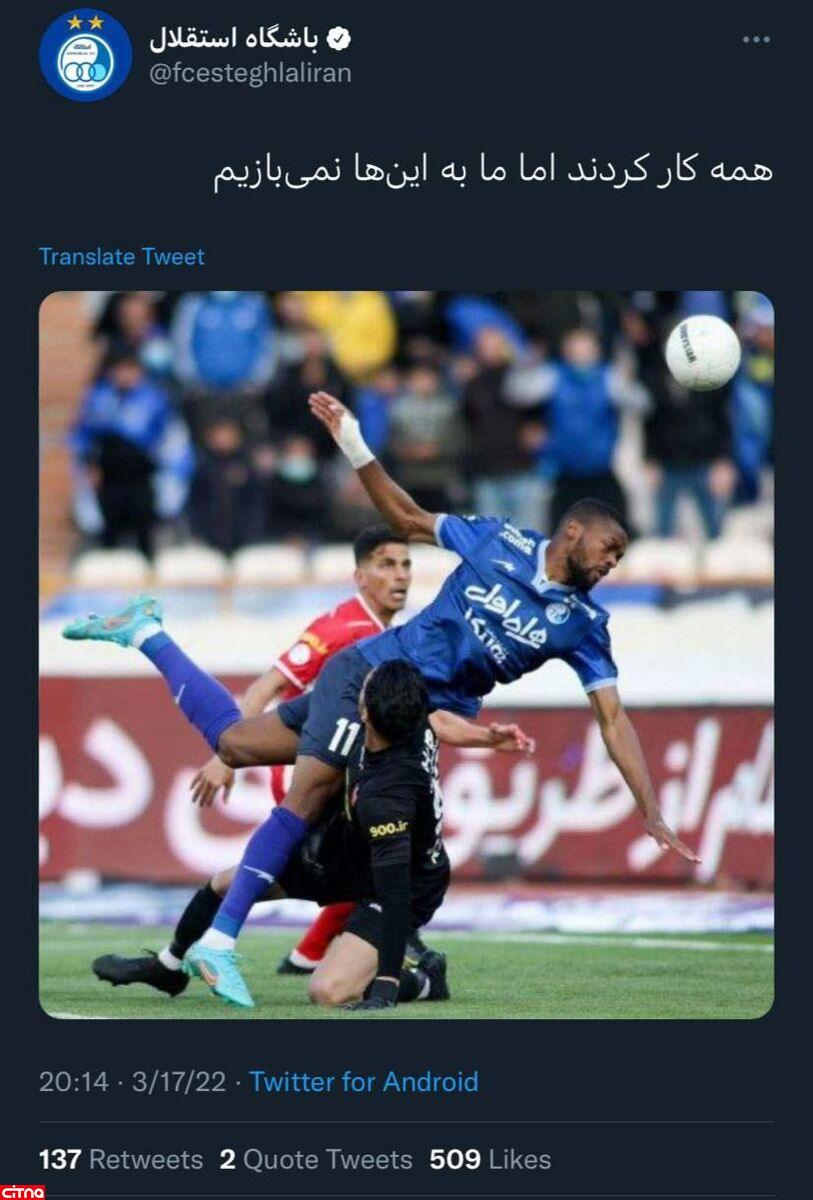
Task: Open the attached football match photo
Action: tap(406, 655)
